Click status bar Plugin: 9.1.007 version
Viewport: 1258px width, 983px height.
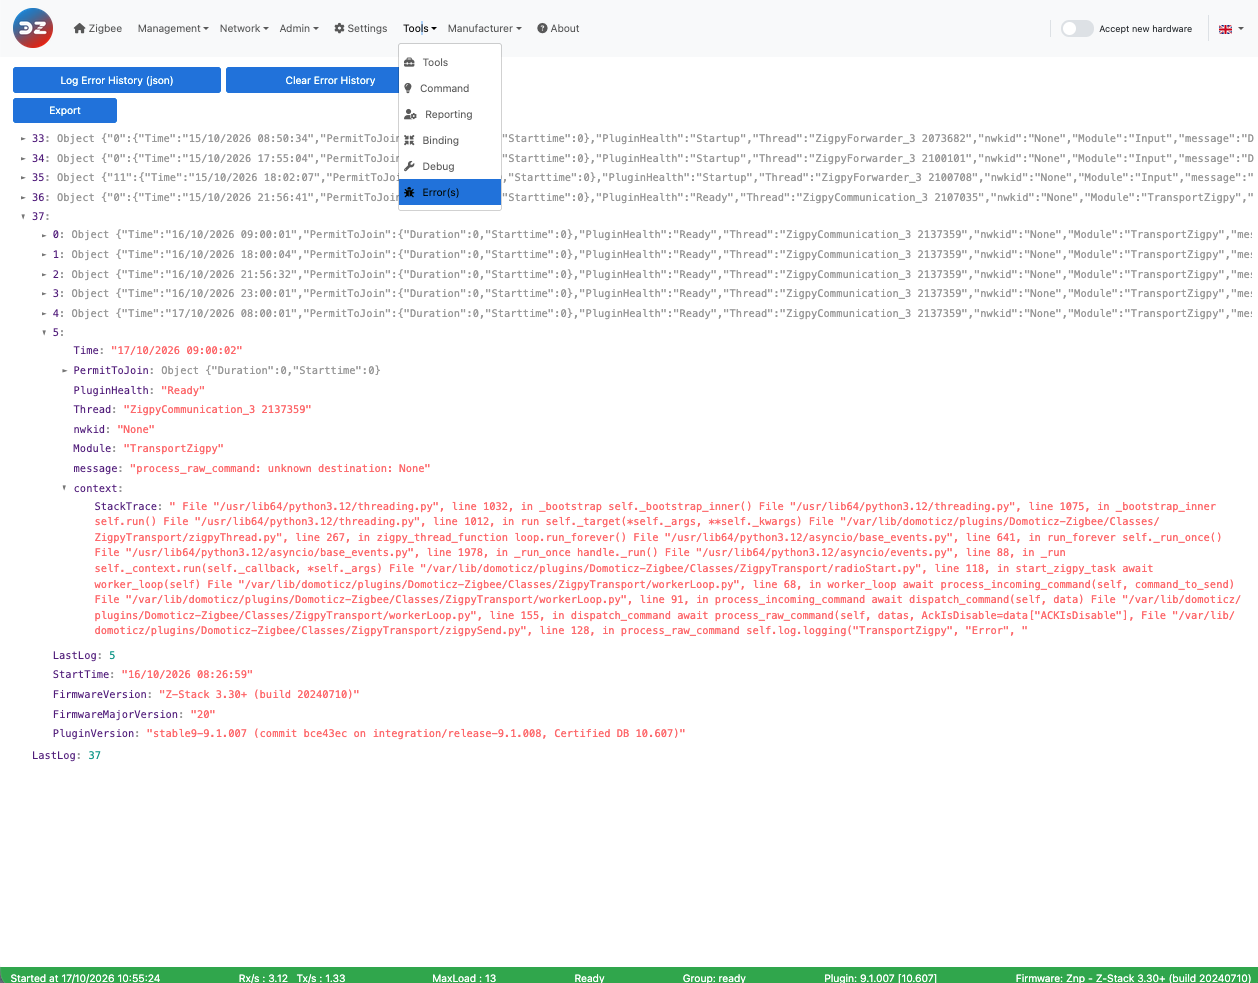(881, 978)
